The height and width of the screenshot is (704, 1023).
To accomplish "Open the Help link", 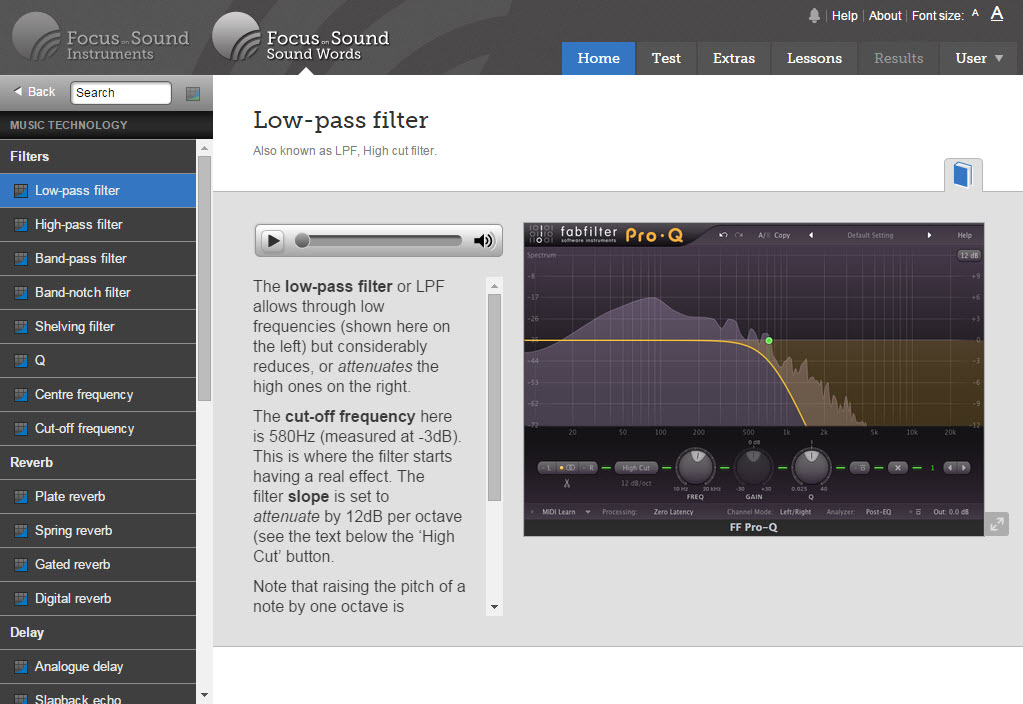I will point(844,16).
